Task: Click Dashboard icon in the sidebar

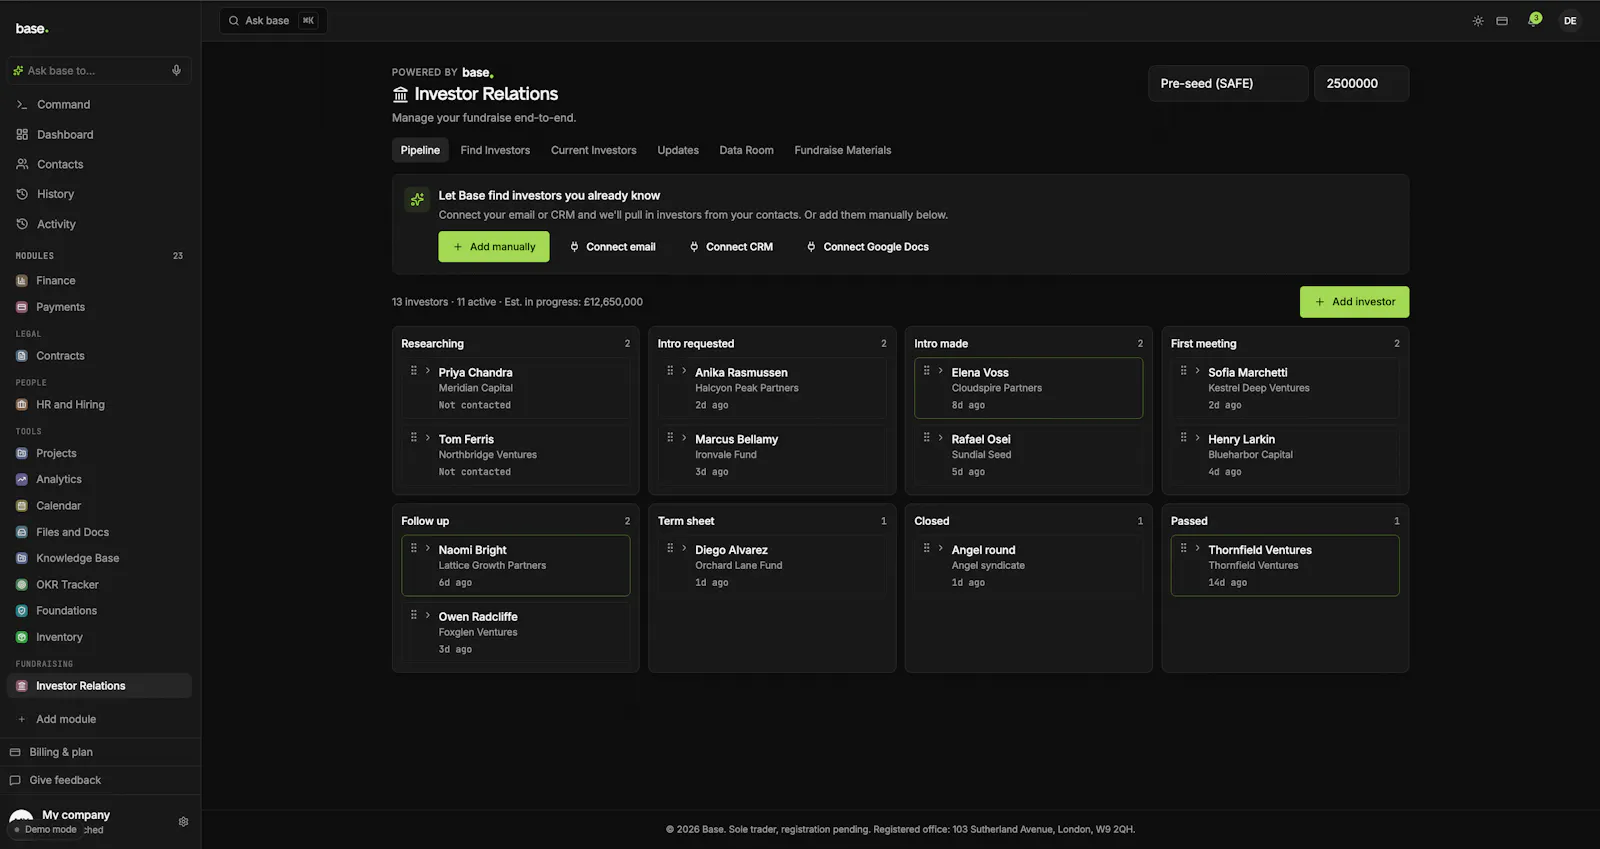Action: coord(22,135)
